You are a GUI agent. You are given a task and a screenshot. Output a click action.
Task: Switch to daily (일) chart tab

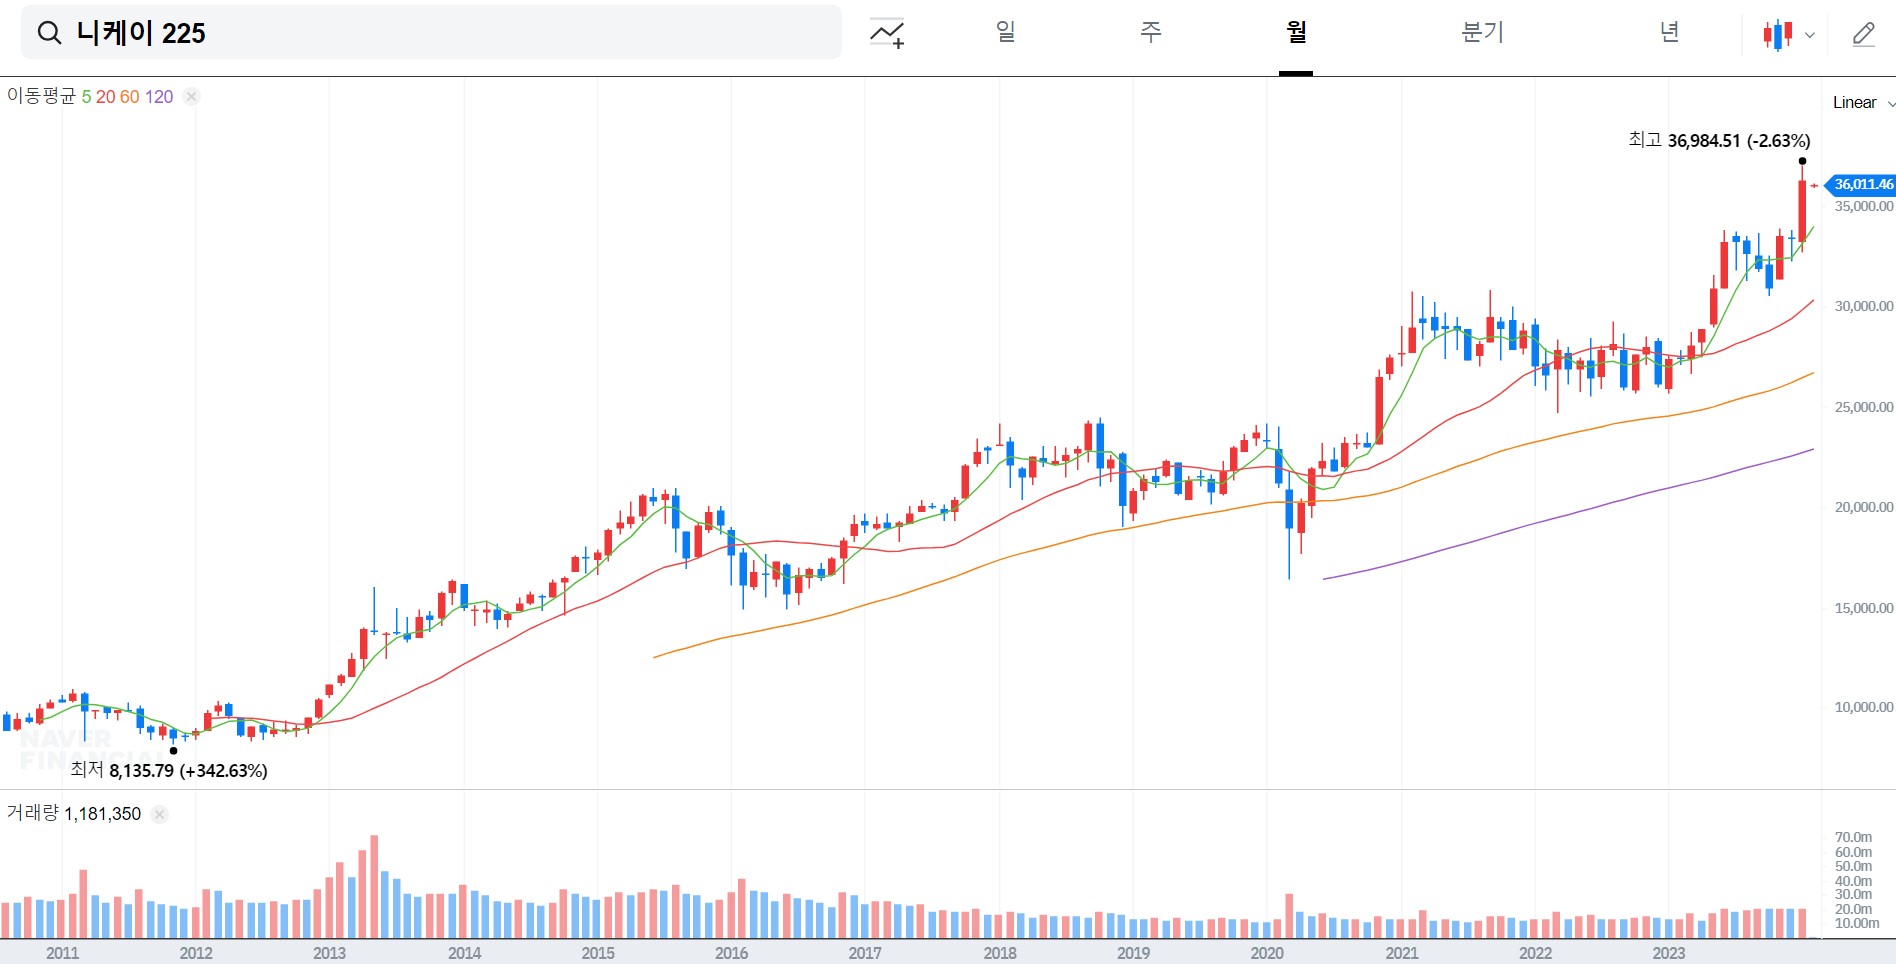[x=1006, y=32]
